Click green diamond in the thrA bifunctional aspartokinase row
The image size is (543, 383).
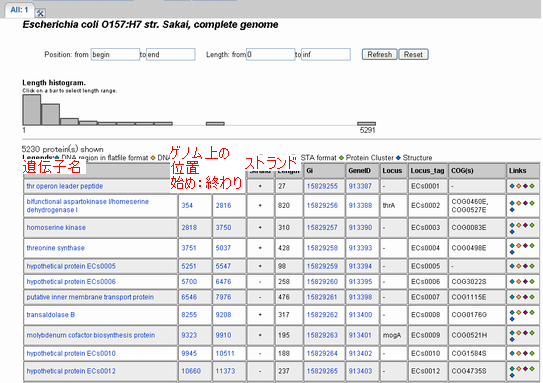[532, 203]
